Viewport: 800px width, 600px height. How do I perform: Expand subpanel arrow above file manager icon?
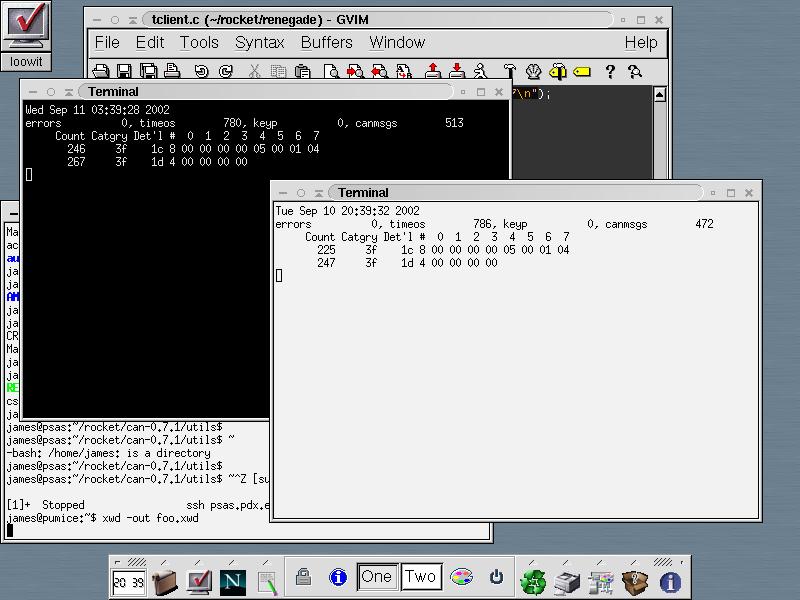point(164,562)
